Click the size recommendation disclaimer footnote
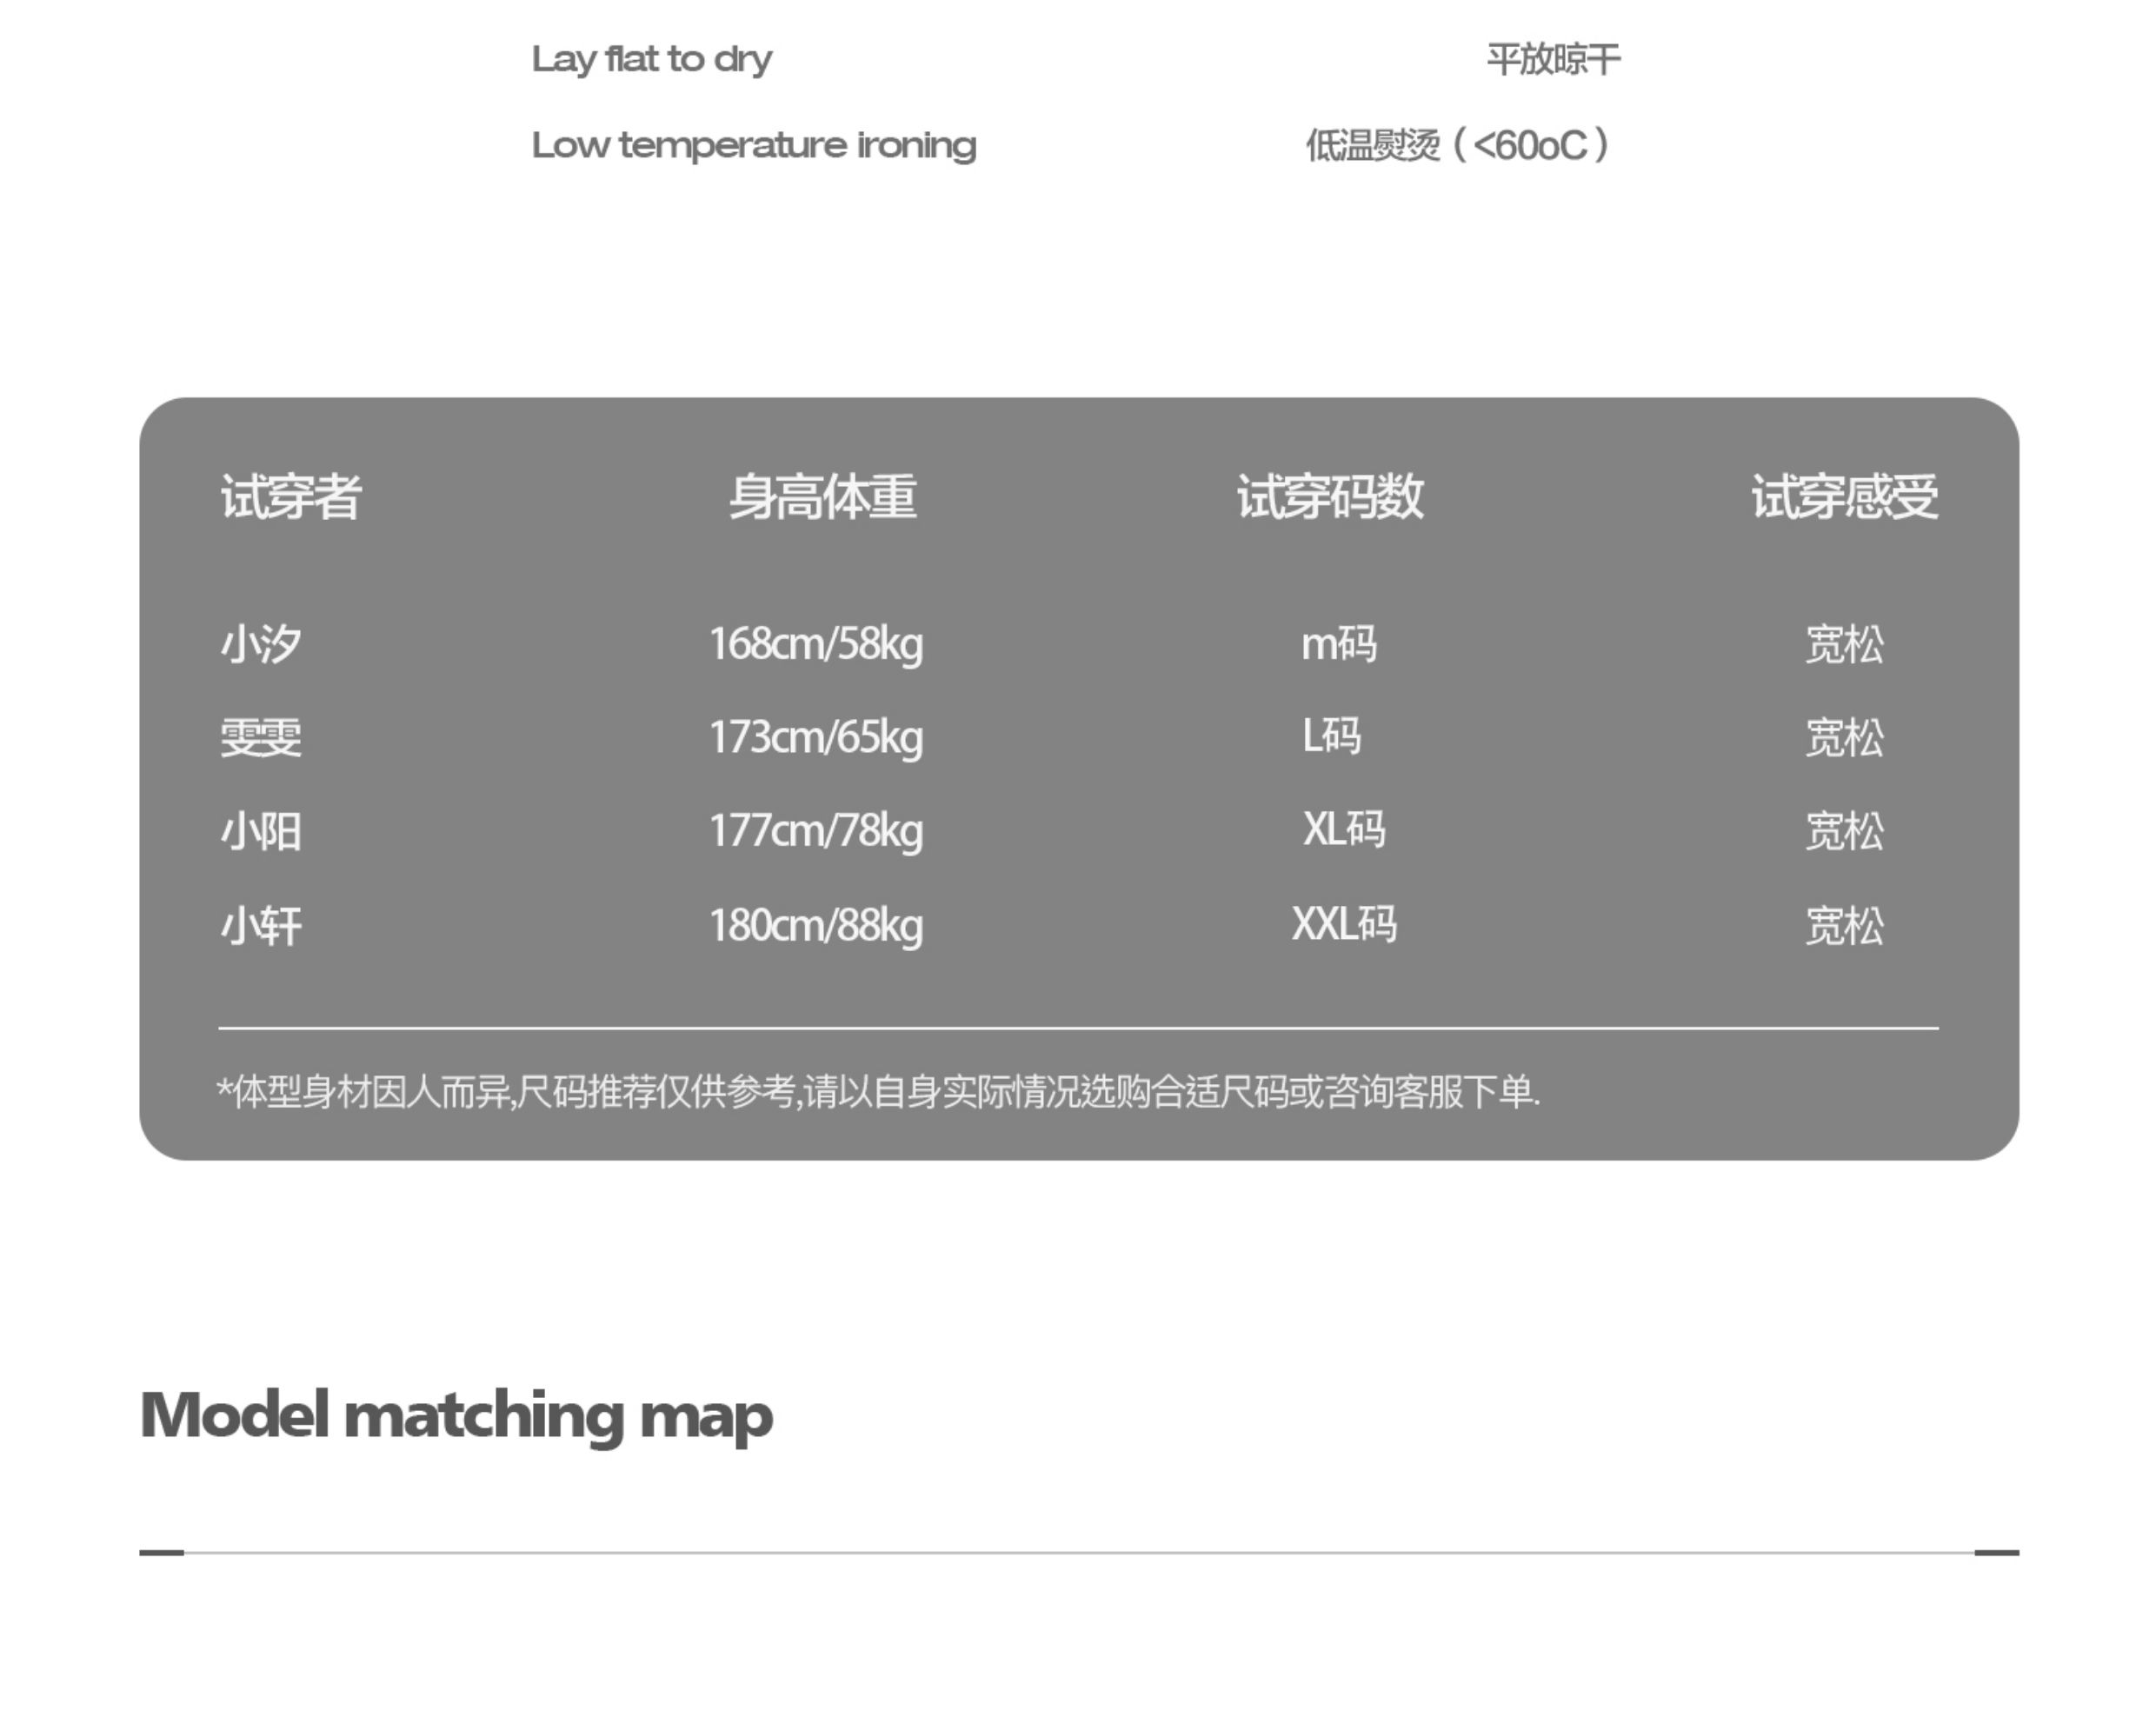The width and height of the screenshot is (2156, 1711). [x=878, y=1091]
